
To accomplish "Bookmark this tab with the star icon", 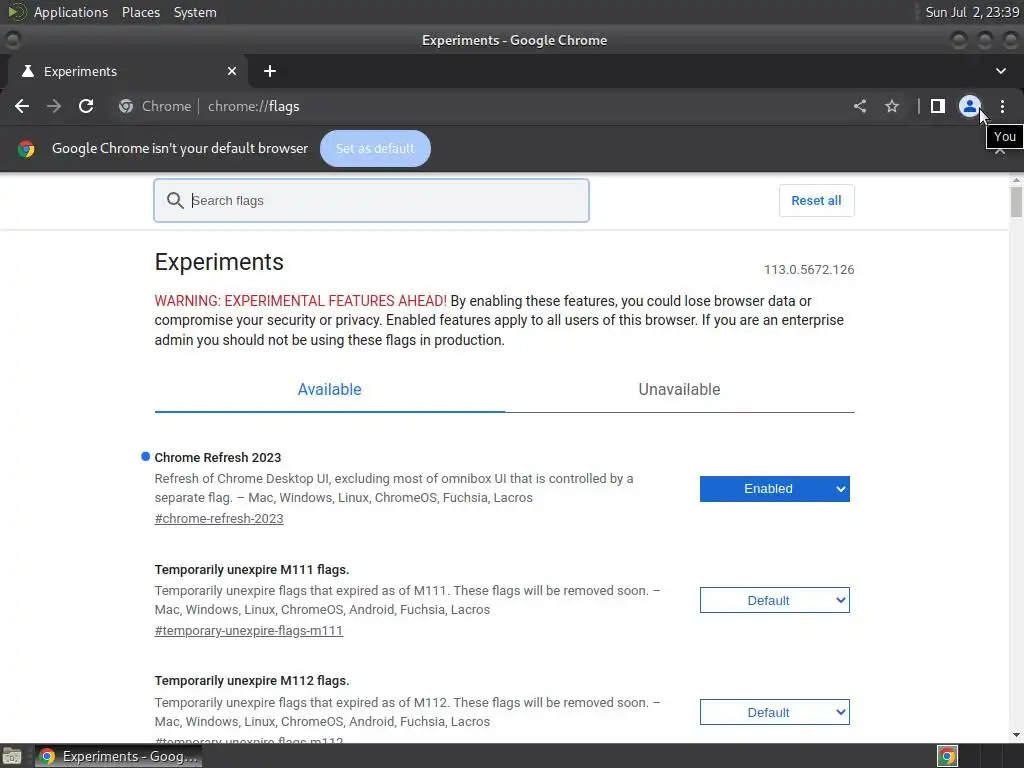I will 892,106.
